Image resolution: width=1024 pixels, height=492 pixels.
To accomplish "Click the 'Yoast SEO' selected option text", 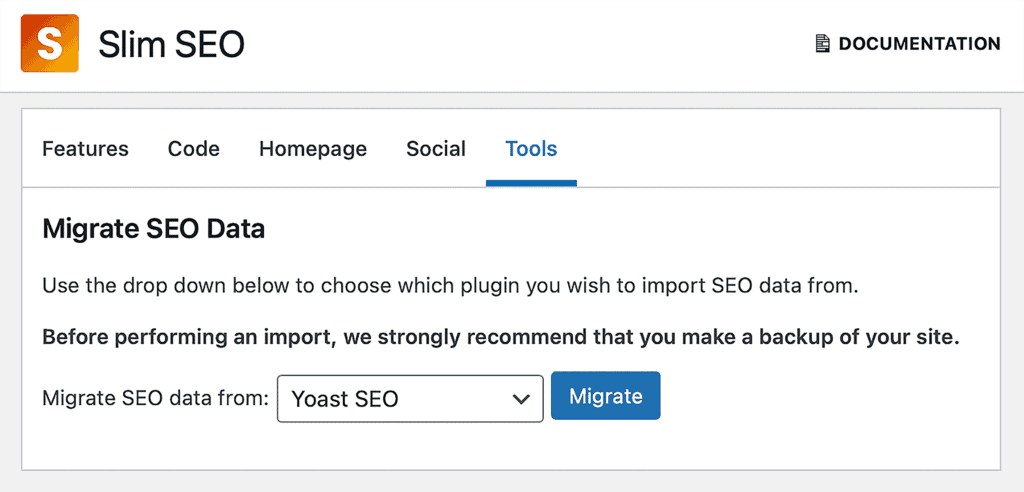I will point(345,399).
